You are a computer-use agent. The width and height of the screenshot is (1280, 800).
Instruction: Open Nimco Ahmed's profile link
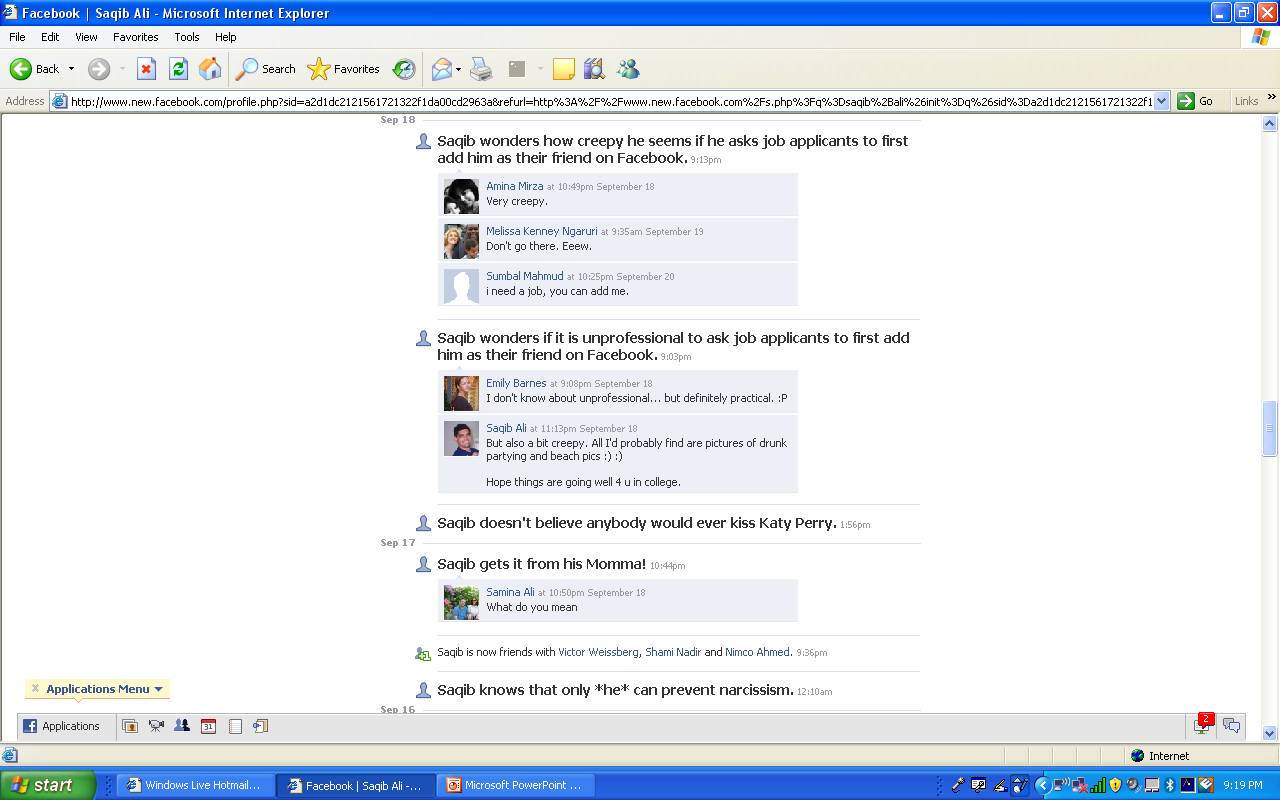(x=757, y=652)
